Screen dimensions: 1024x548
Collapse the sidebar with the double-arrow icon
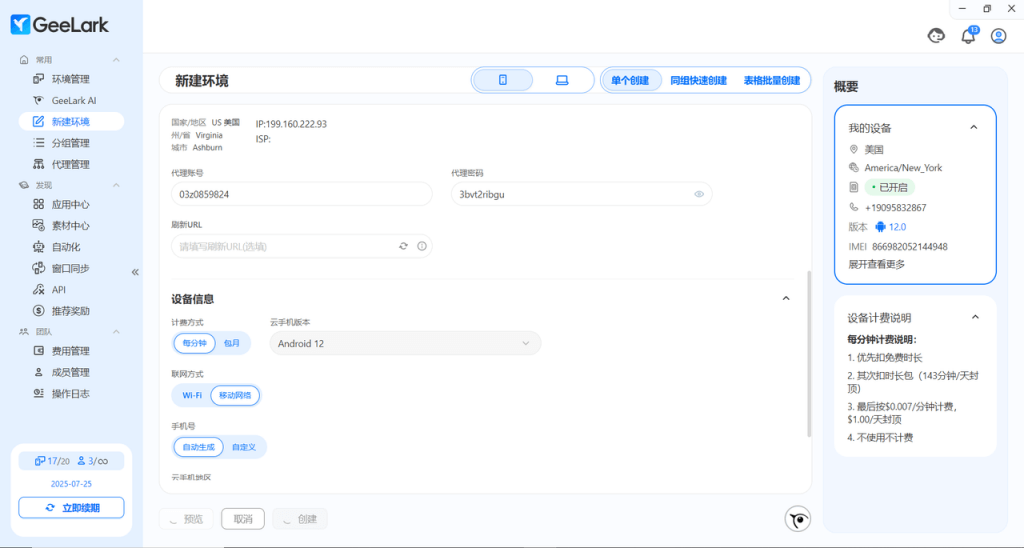click(135, 272)
